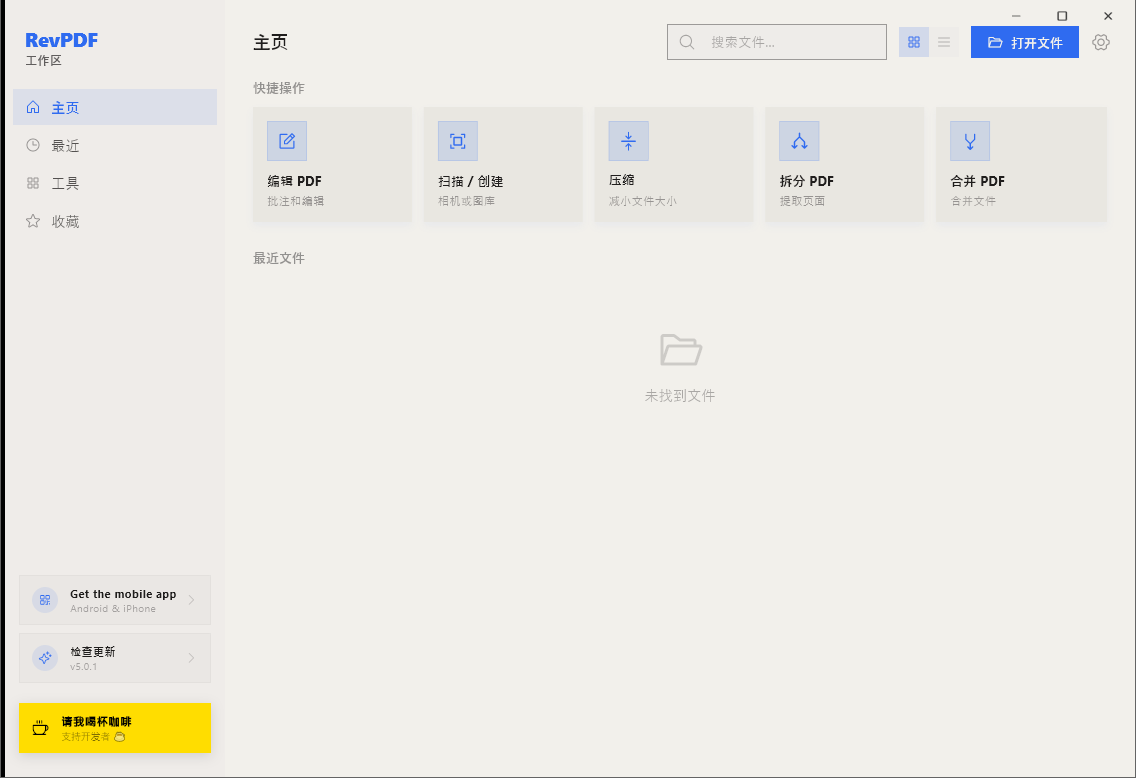Switch to list view

click(x=944, y=42)
